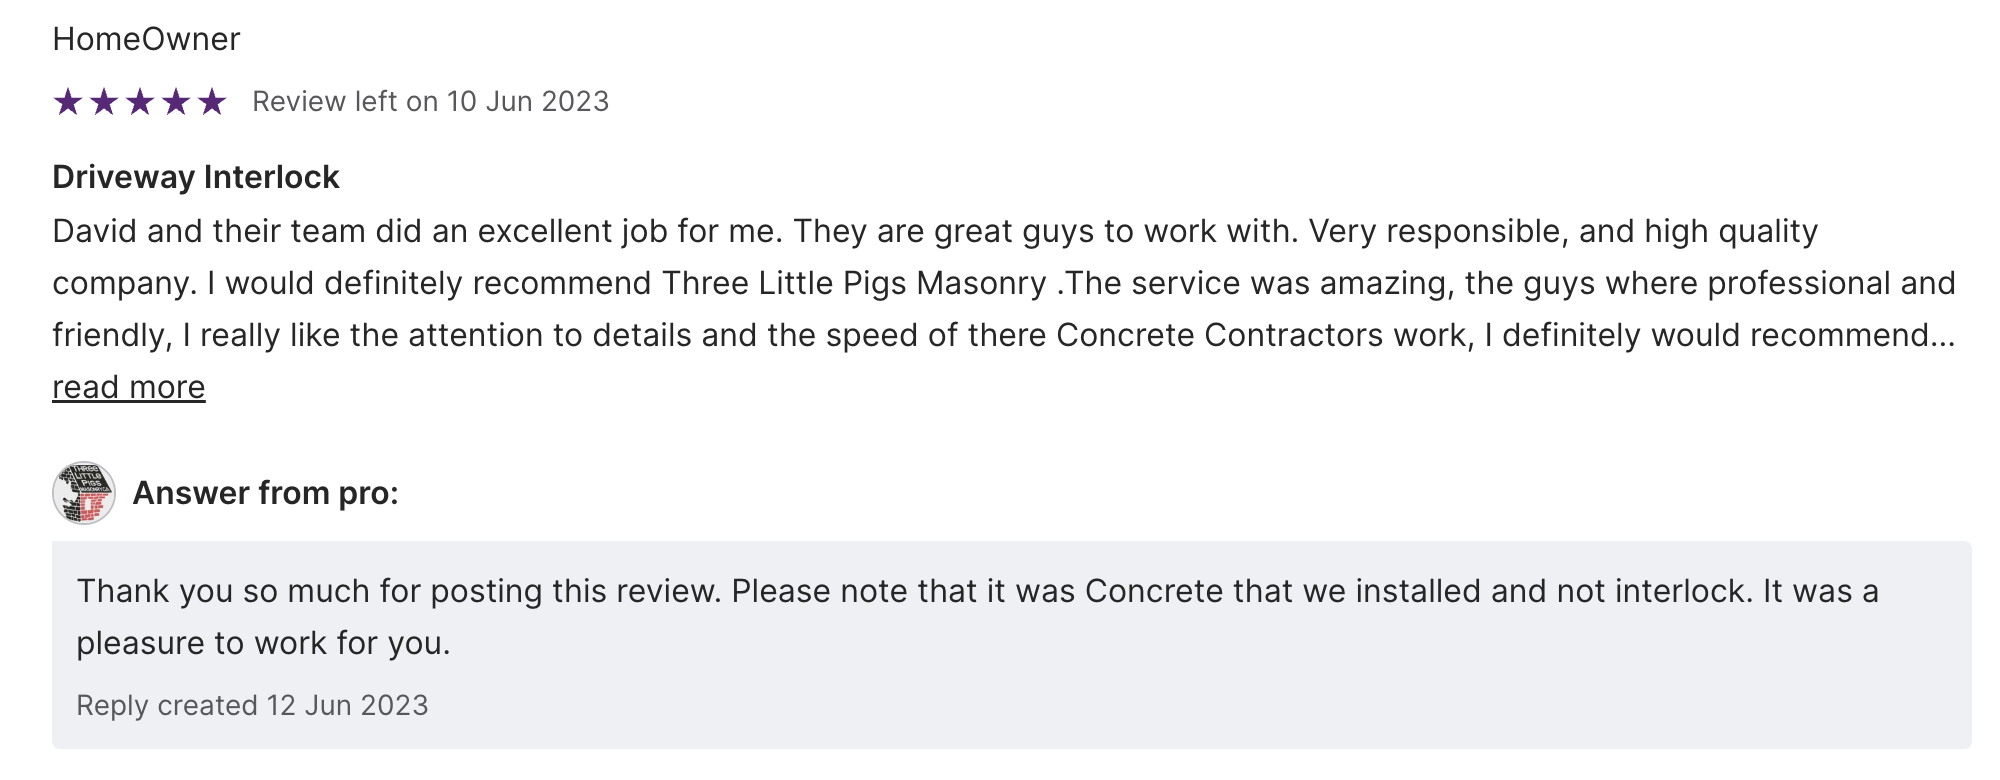The width and height of the screenshot is (2000, 780).
Task: Click the Answer from pro heading
Action: (x=265, y=493)
